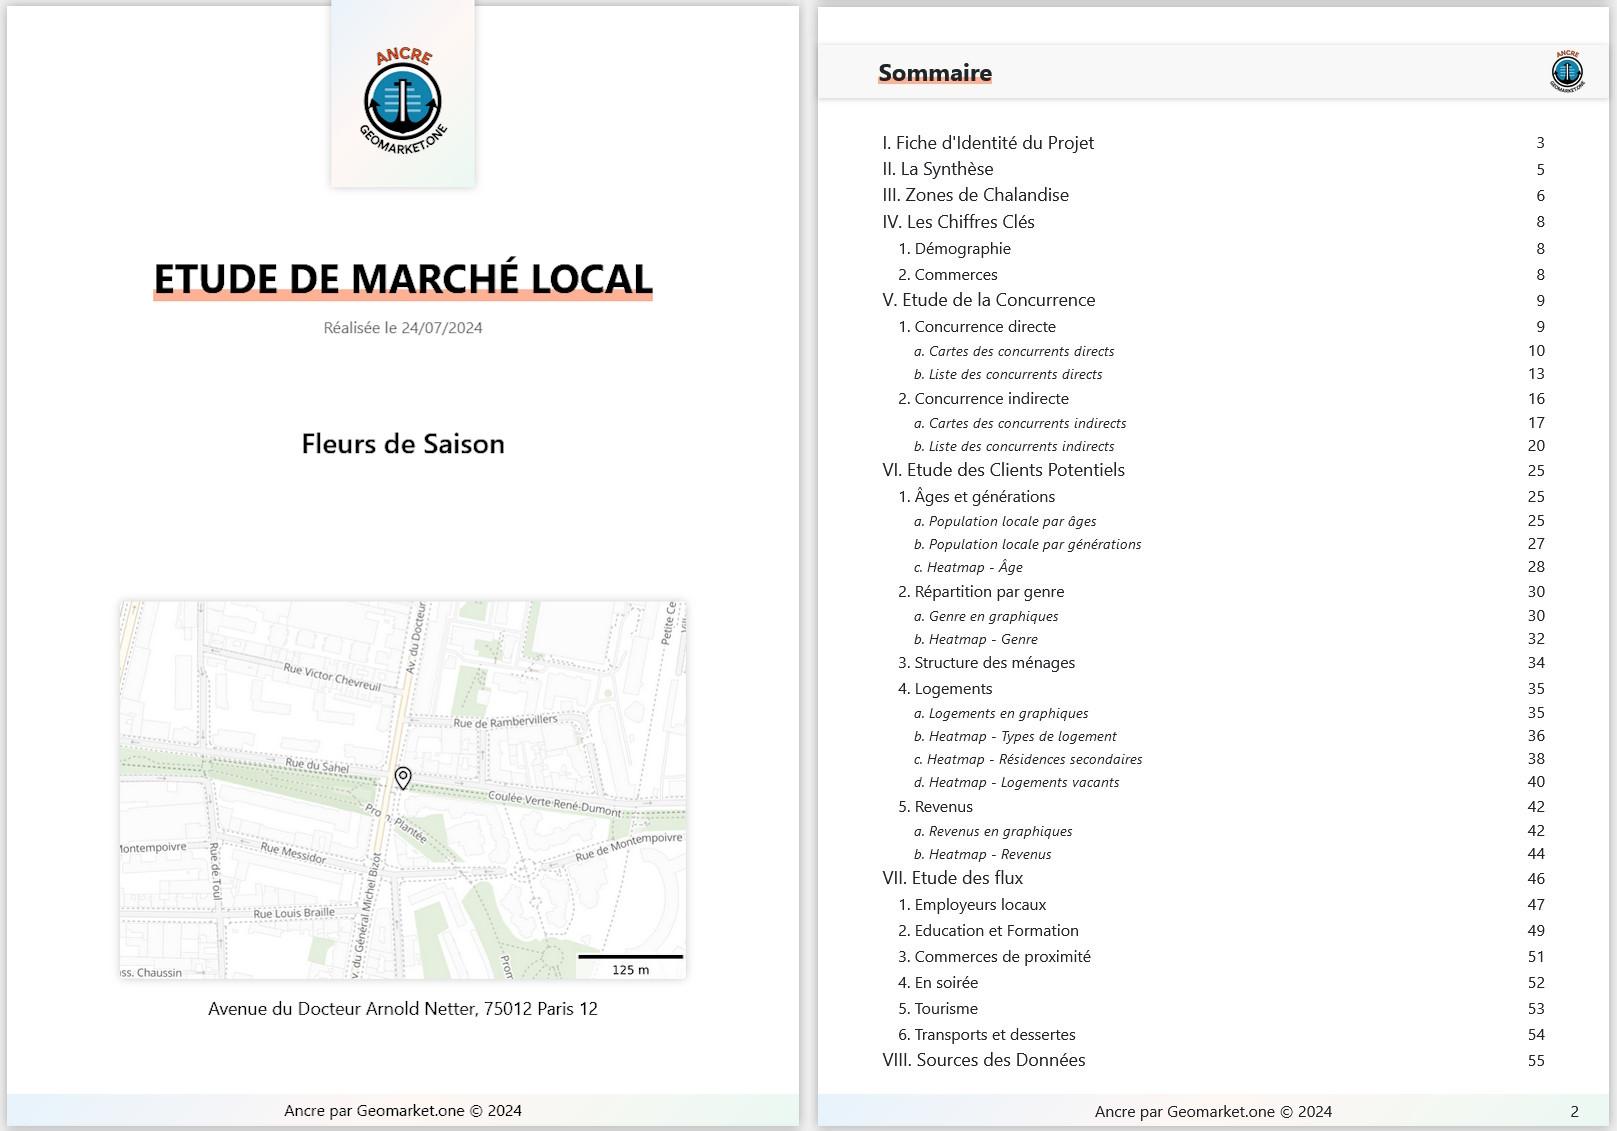Open 'd. Heatmap - Logements vacants'
The width and height of the screenshot is (1617, 1131).
click(1017, 782)
